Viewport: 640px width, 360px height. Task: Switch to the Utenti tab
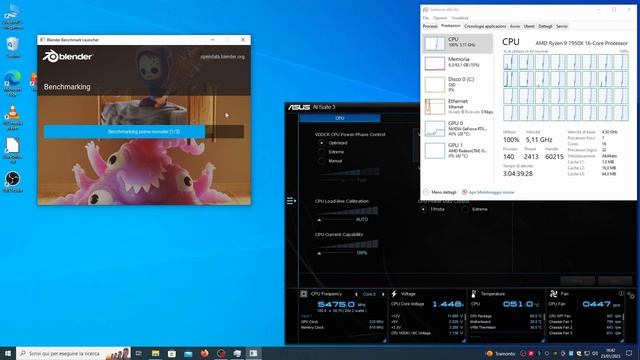coord(529,26)
